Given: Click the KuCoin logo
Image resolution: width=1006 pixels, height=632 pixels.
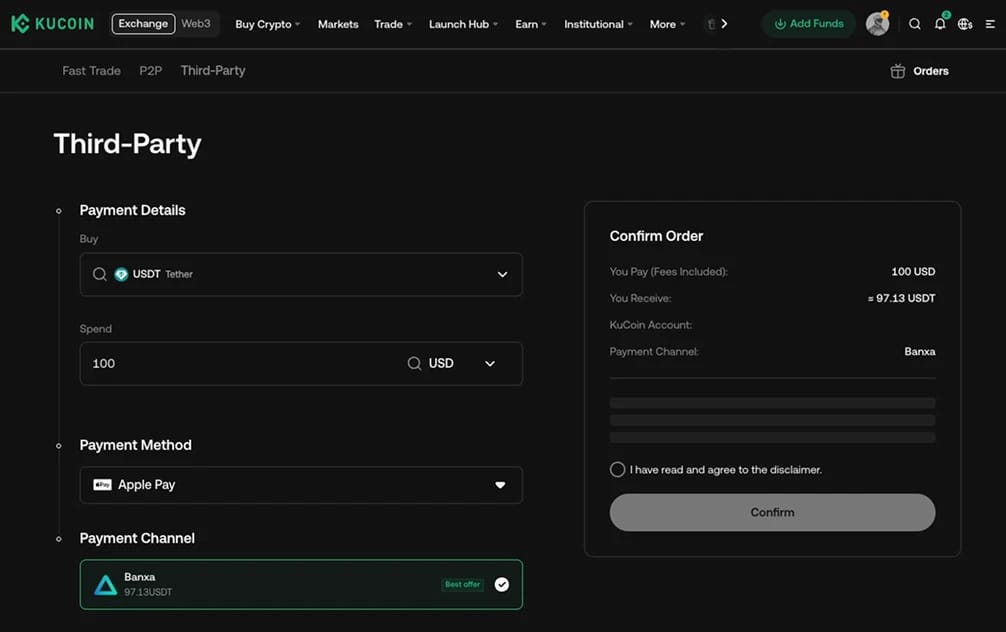Looking at the screenshot, I should (53, 24).
